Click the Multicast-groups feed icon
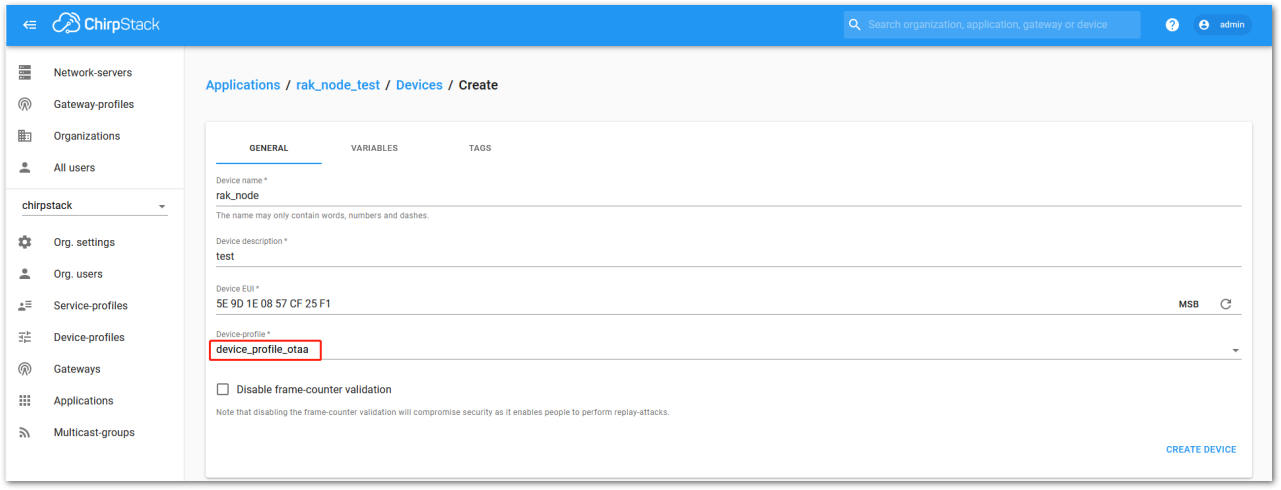Image resolution: width=1281 pixels, height=490 pixels. point(25,433)
